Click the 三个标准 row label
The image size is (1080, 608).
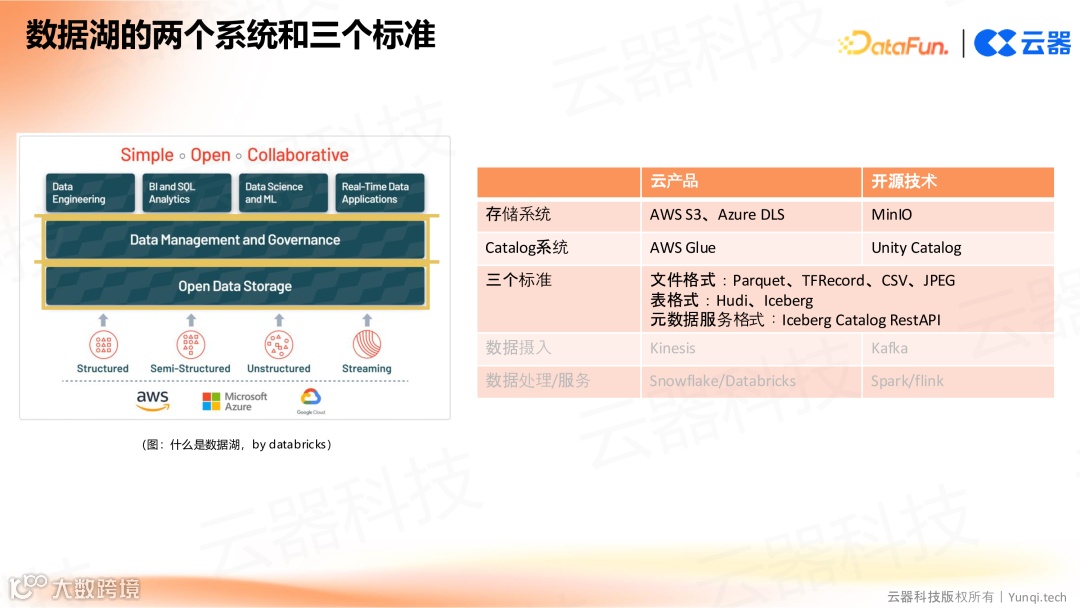pyautogui.click(x=519, y=280)
